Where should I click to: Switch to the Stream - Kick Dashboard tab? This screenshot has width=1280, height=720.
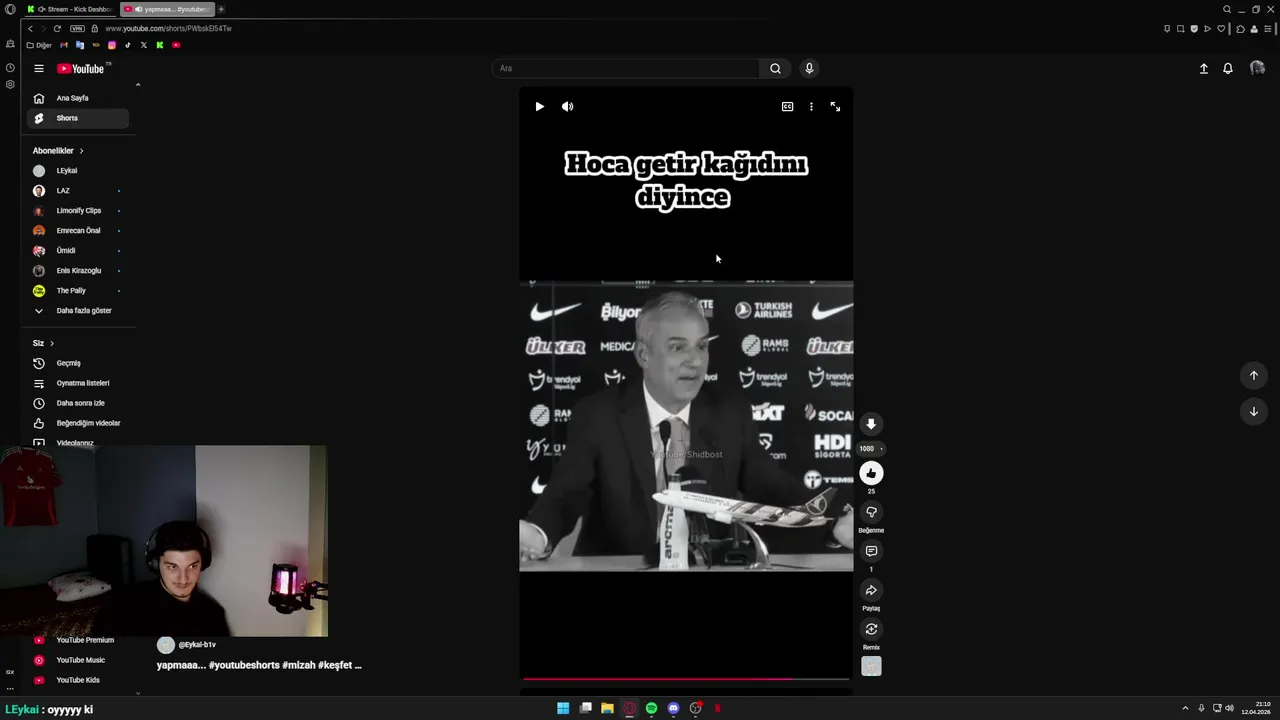70,9
